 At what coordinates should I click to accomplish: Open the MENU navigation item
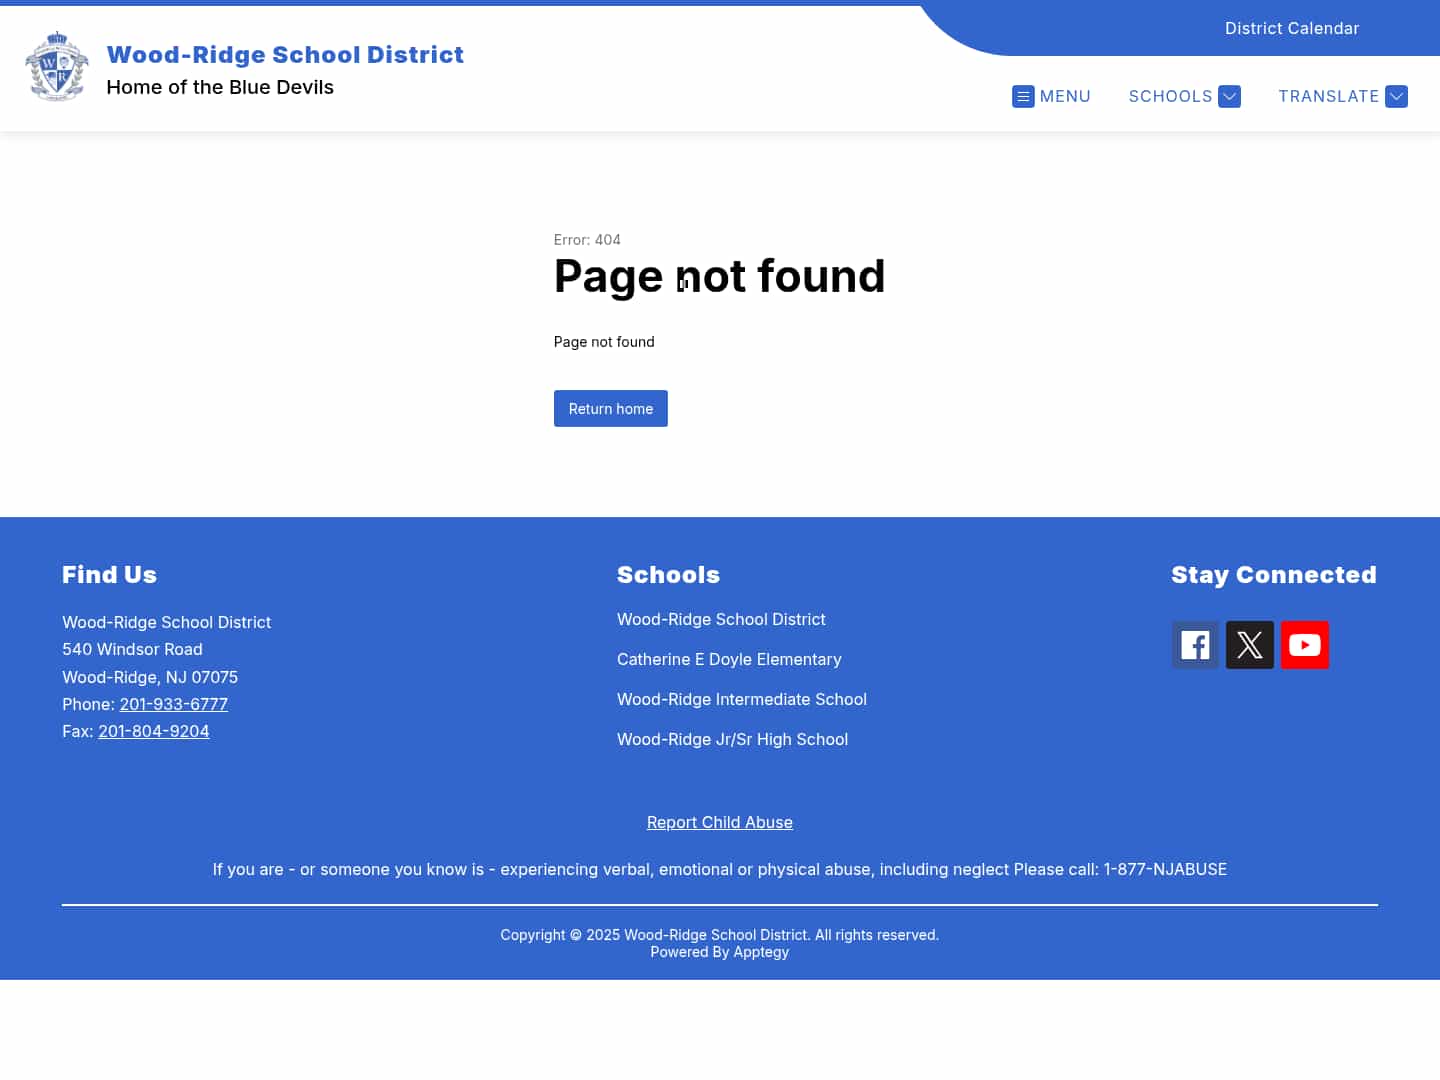click(x=1065, y=97)
